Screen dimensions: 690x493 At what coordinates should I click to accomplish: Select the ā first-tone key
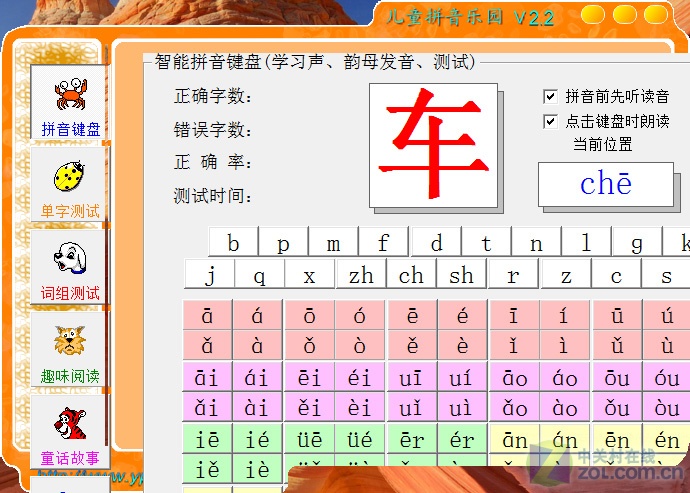[207, 315]
